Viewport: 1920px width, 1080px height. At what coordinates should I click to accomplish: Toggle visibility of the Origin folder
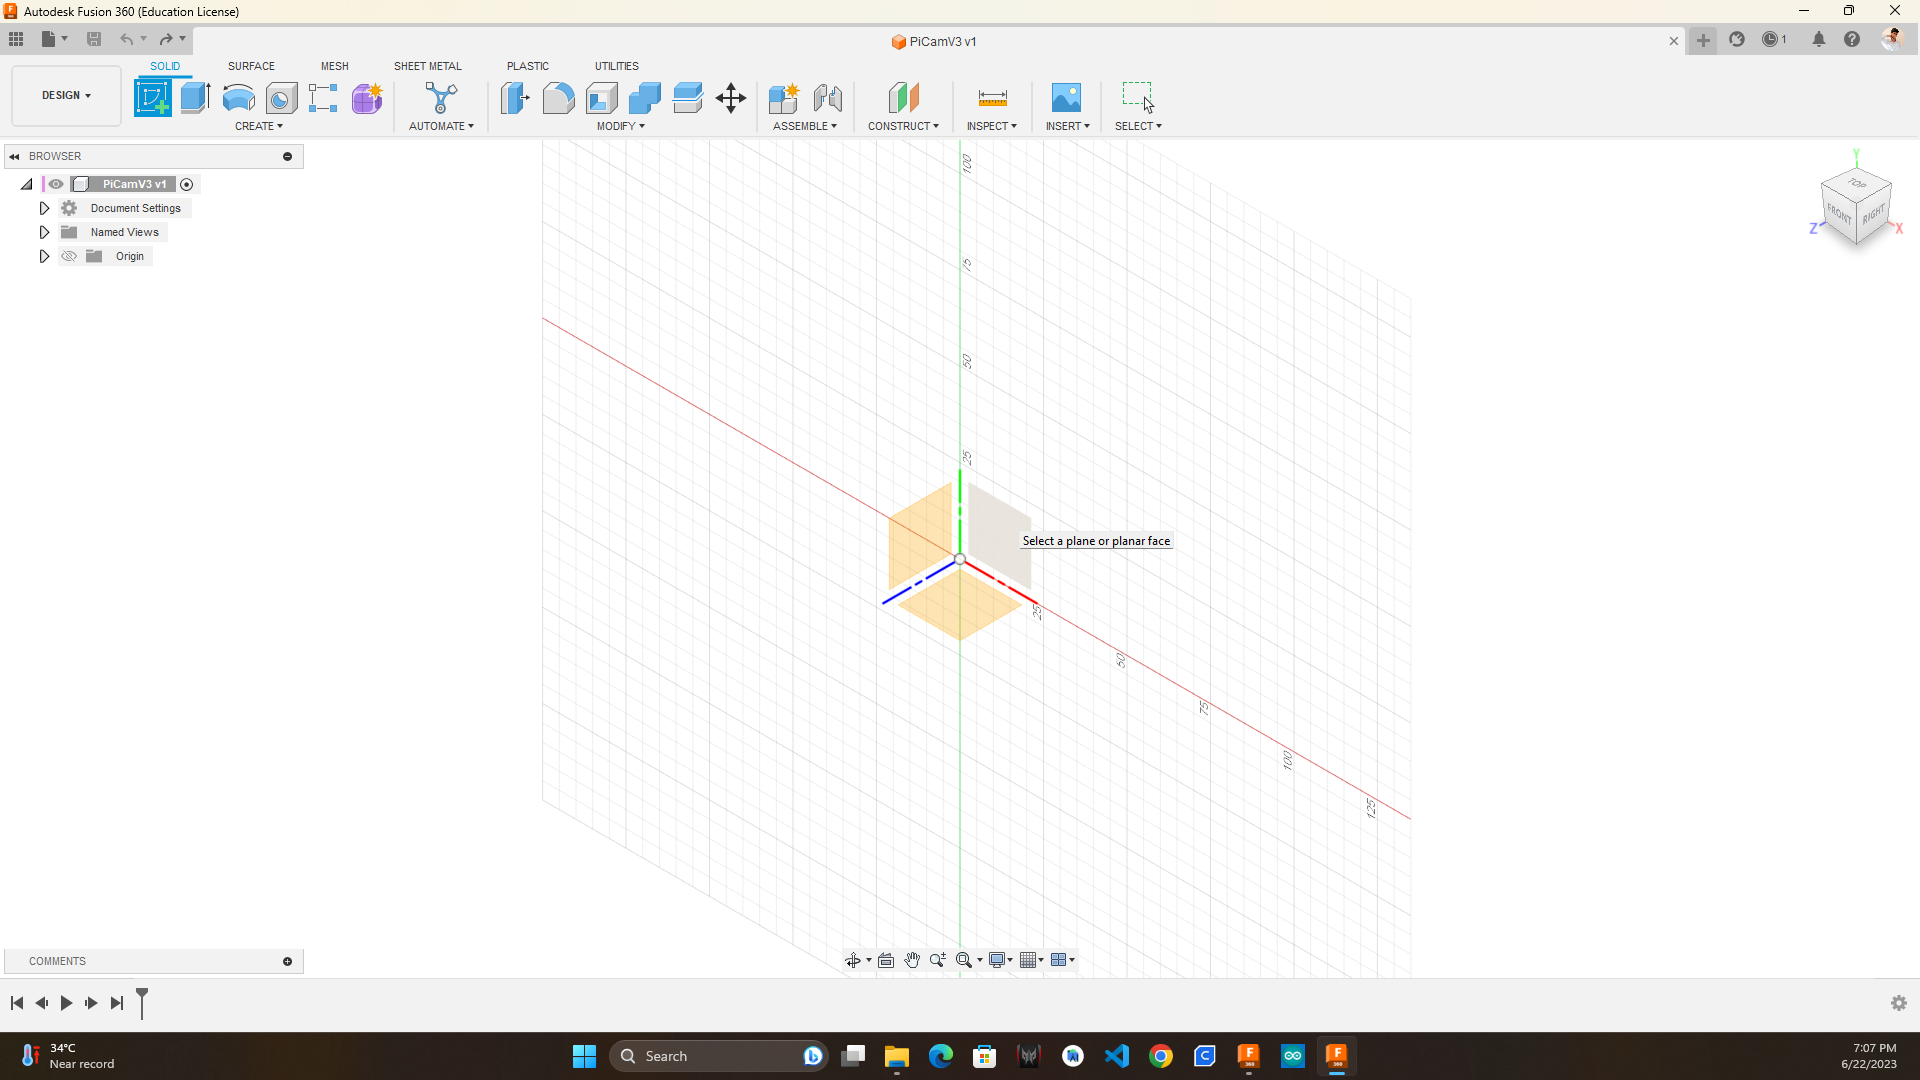click(69, 256)
